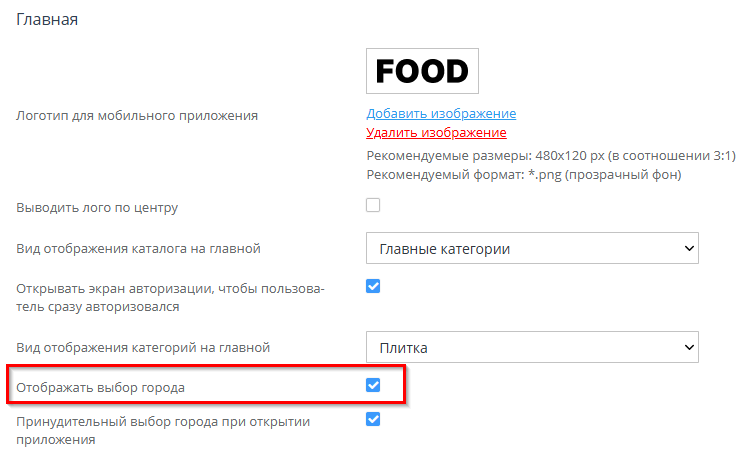Uncheck the authorization screen checkbox
The width and height of the screenshot is (740, 459).
pos(373,286)
